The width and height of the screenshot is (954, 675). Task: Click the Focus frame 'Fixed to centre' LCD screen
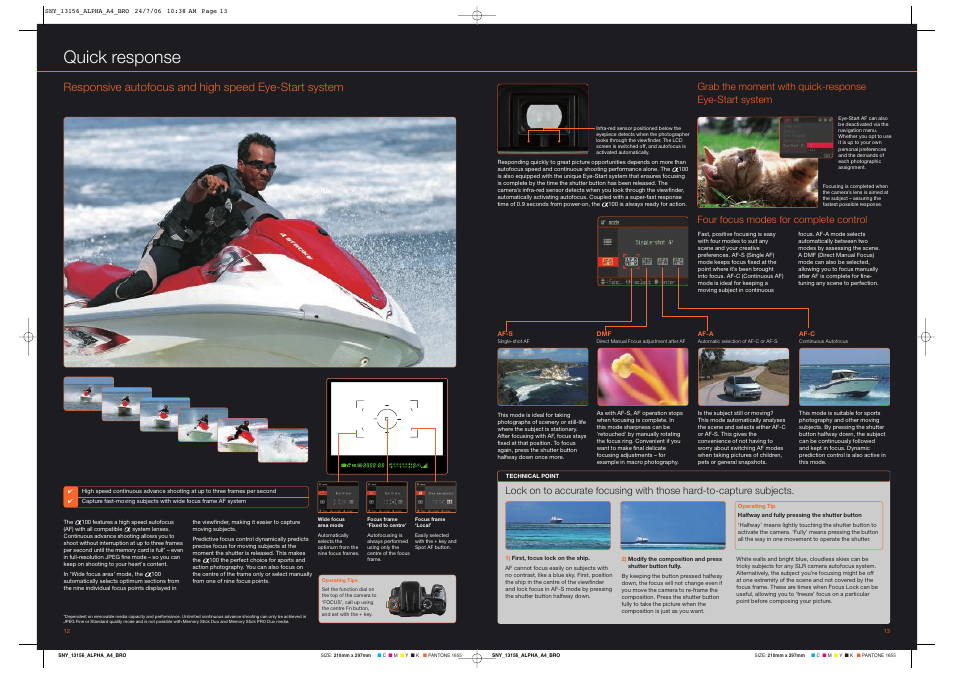click(x=386, y=498)
